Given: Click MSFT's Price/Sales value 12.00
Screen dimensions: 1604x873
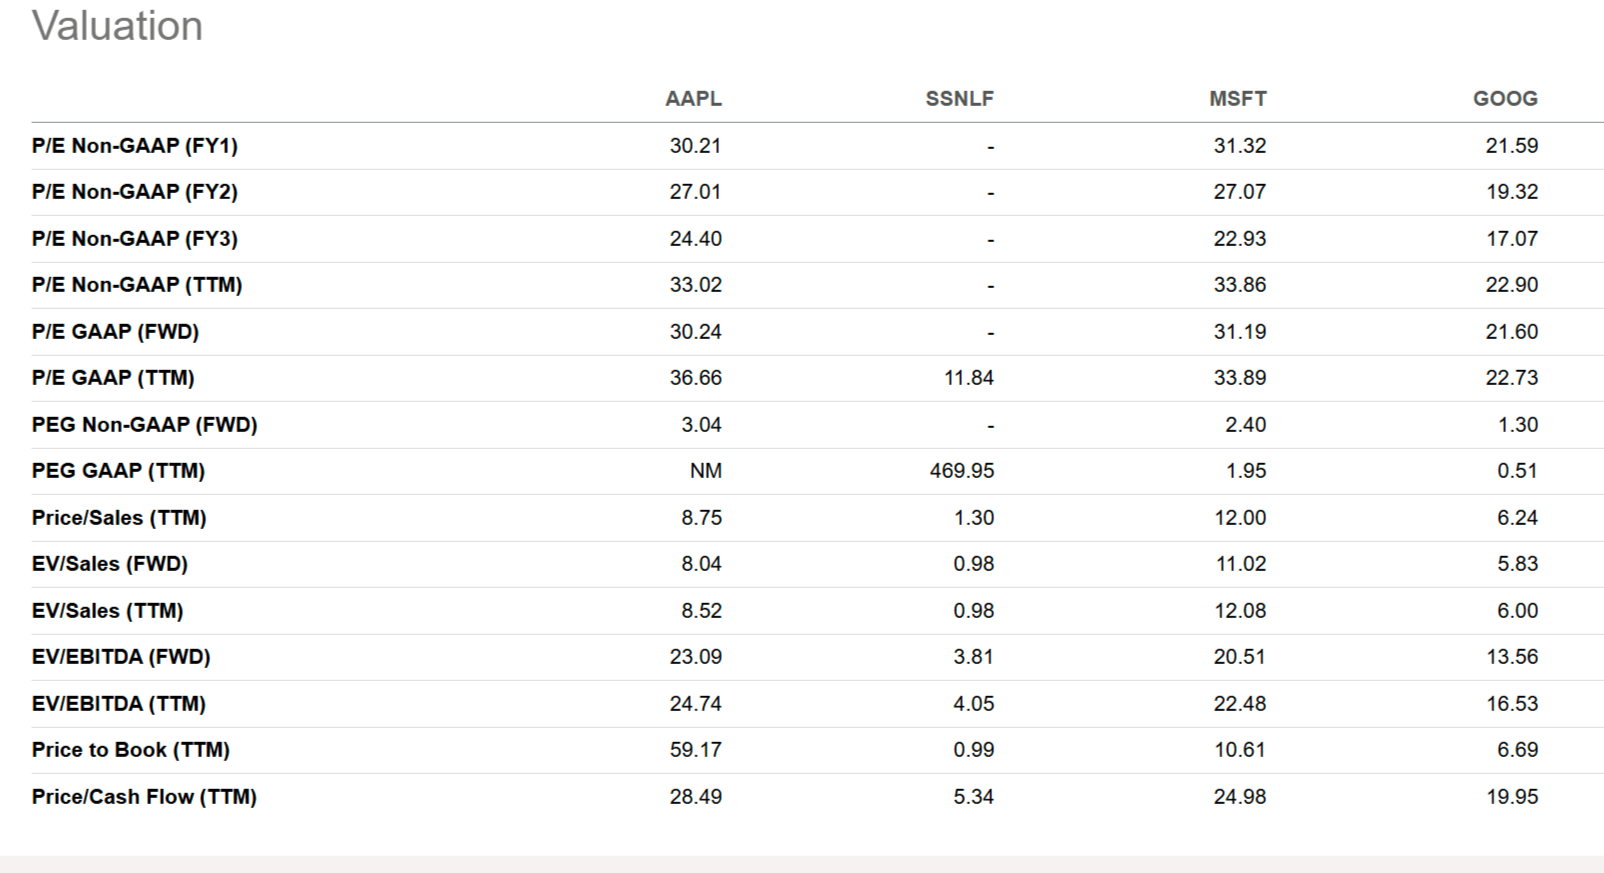Looking at the screenshot, I should (1240, 518).
